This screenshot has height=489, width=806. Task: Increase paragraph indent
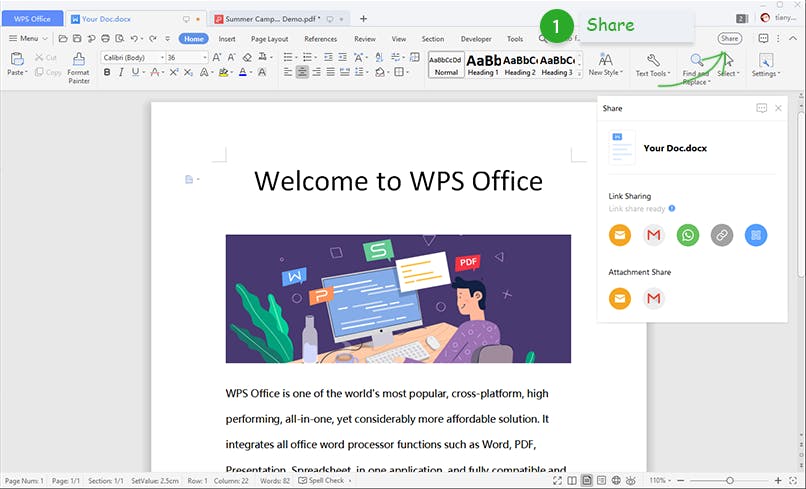click(342, 57)
